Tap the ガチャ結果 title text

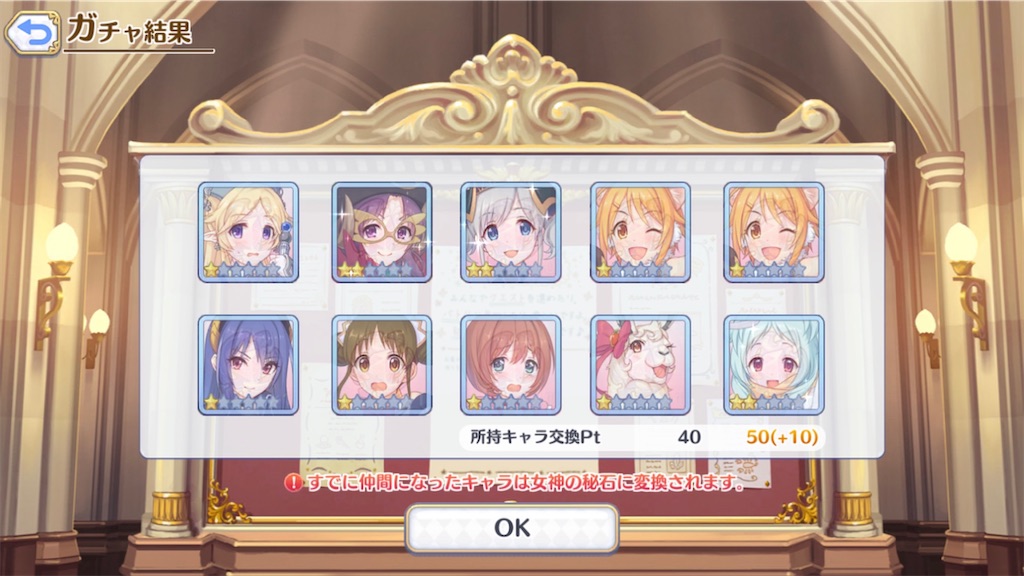pos(129,29)
